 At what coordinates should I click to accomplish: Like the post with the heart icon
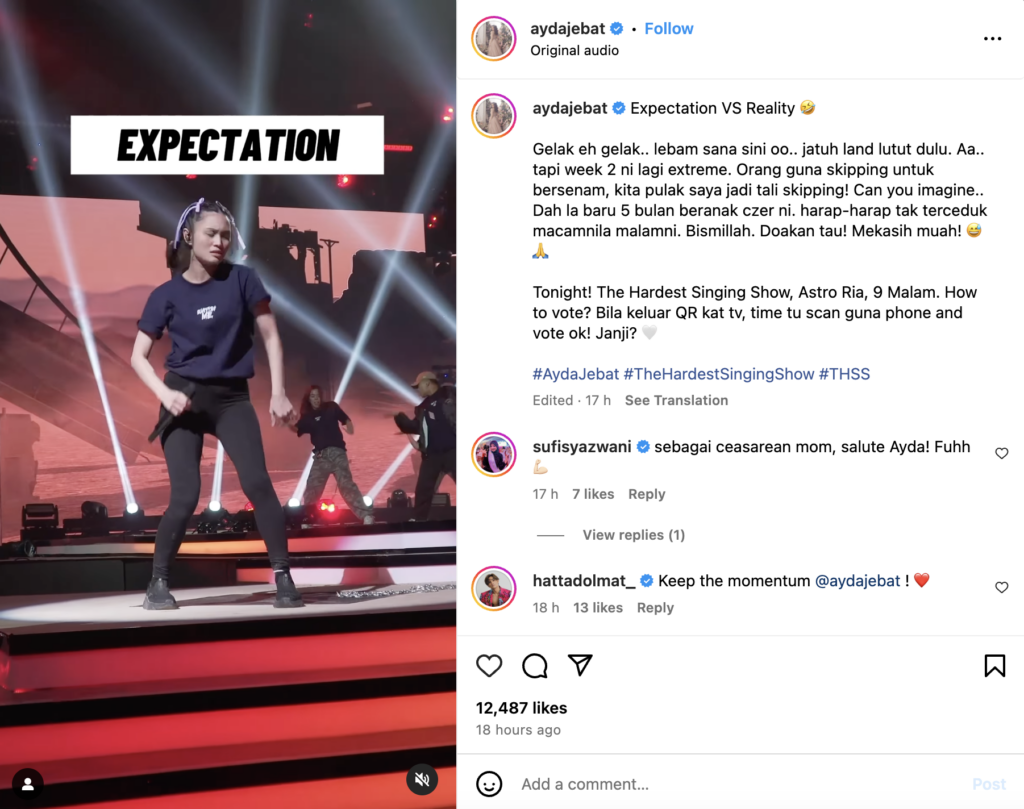tap(489, 665)
